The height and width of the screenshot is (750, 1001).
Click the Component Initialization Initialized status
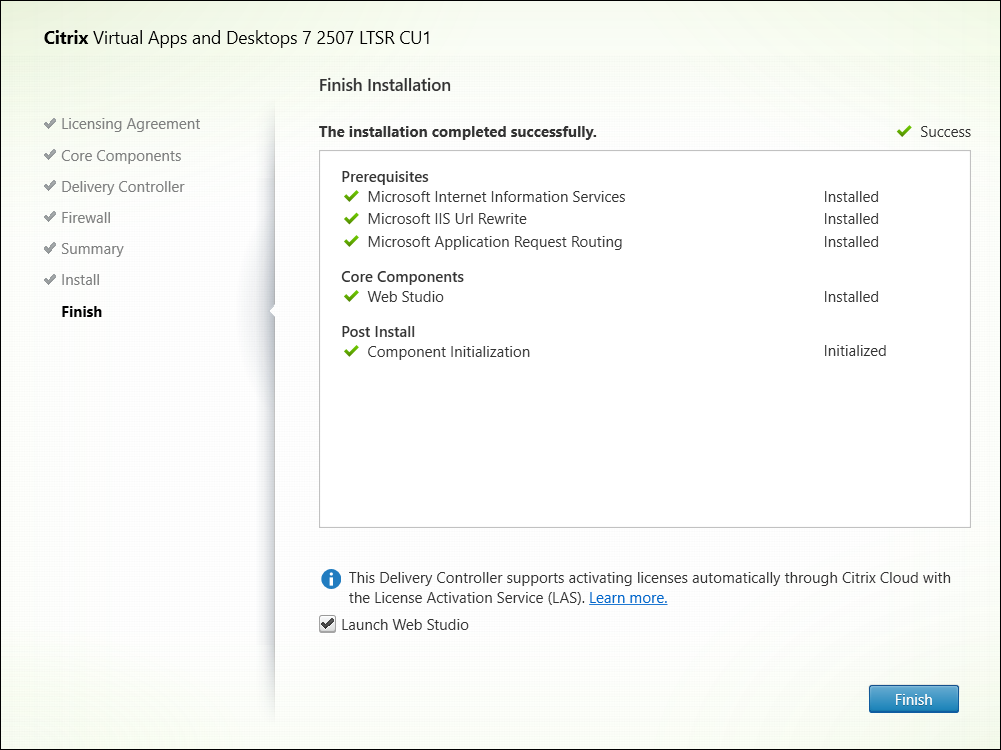point(855,351)
